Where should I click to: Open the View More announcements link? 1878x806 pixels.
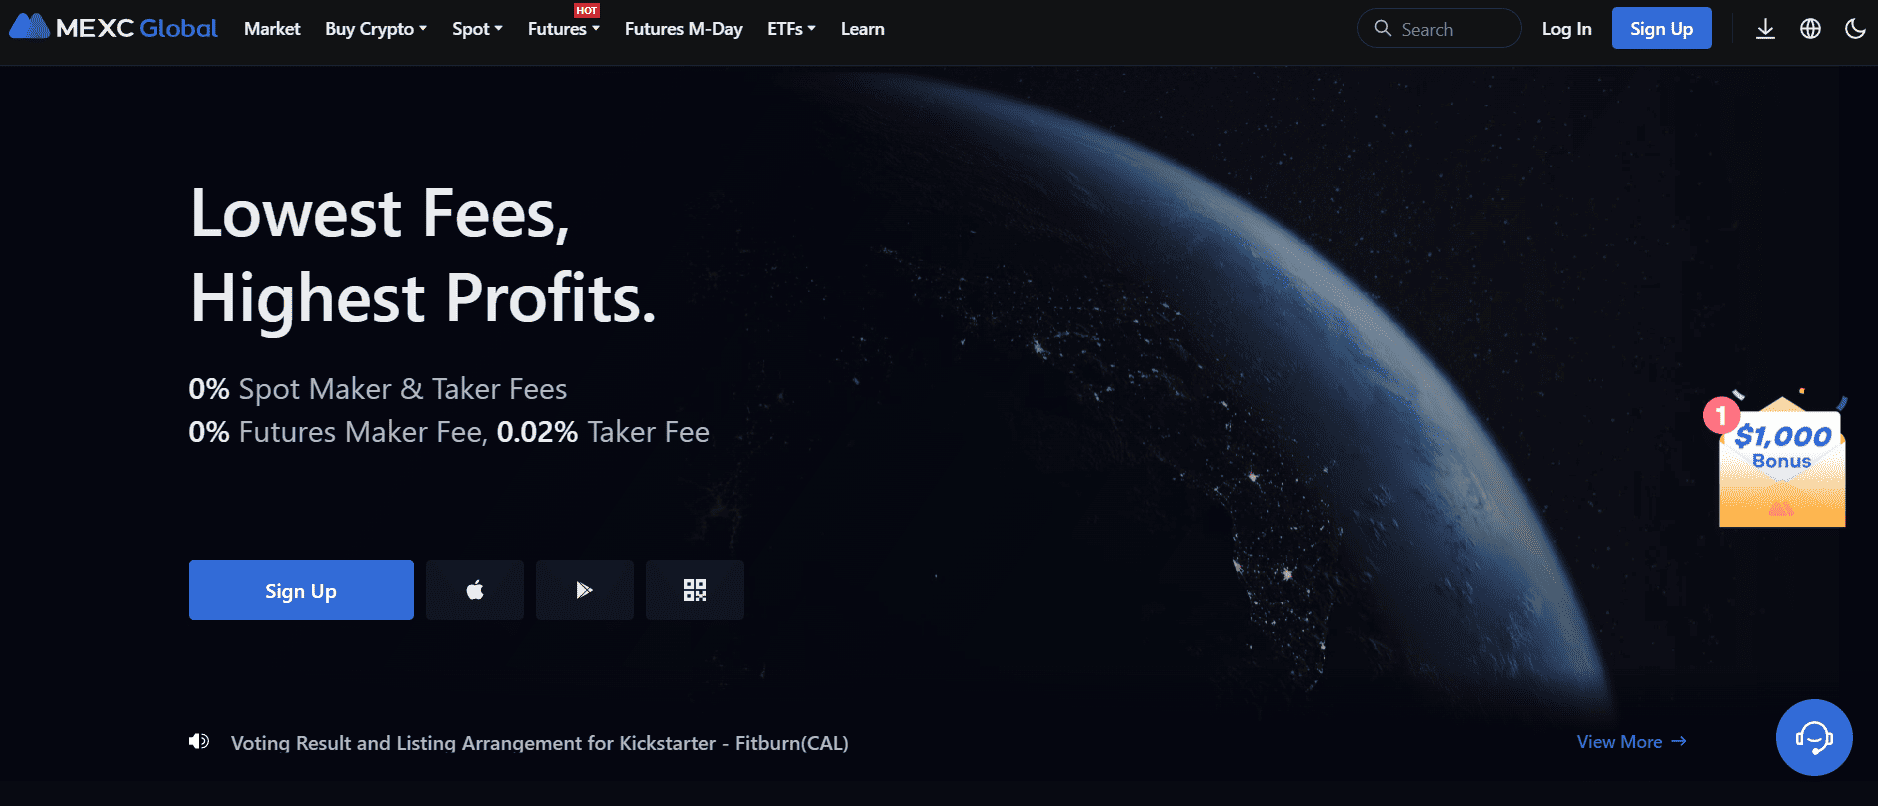pyautogui.click(x=1632, y=742)
